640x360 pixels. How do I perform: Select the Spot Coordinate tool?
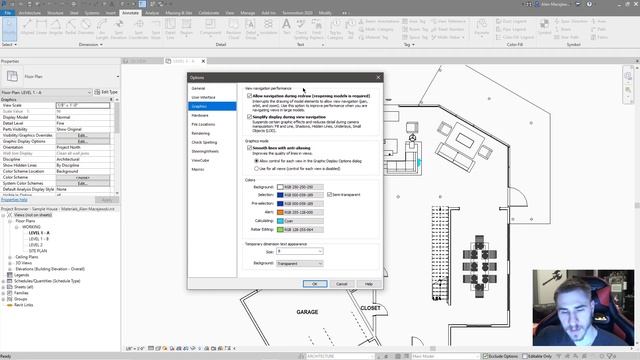point(139,29)
